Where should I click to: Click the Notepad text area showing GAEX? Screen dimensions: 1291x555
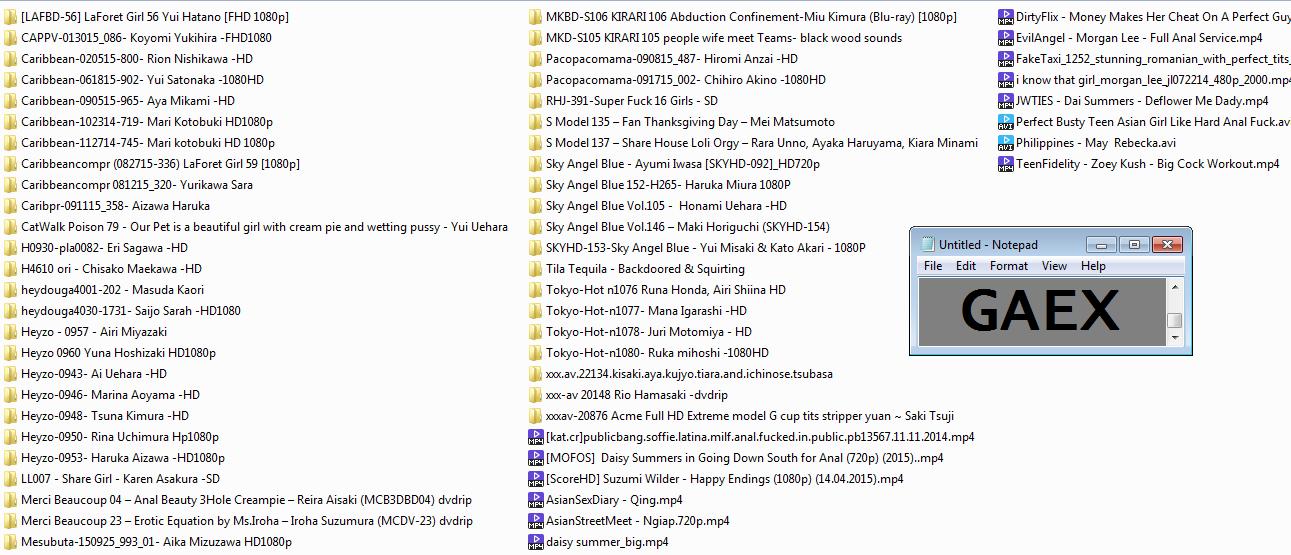click(1042, 312)
